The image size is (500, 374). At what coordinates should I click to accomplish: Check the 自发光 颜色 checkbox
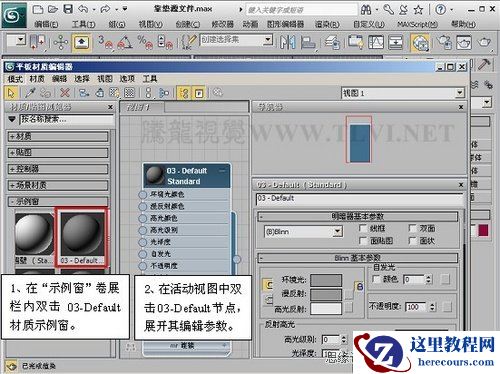tap(376, 279)
